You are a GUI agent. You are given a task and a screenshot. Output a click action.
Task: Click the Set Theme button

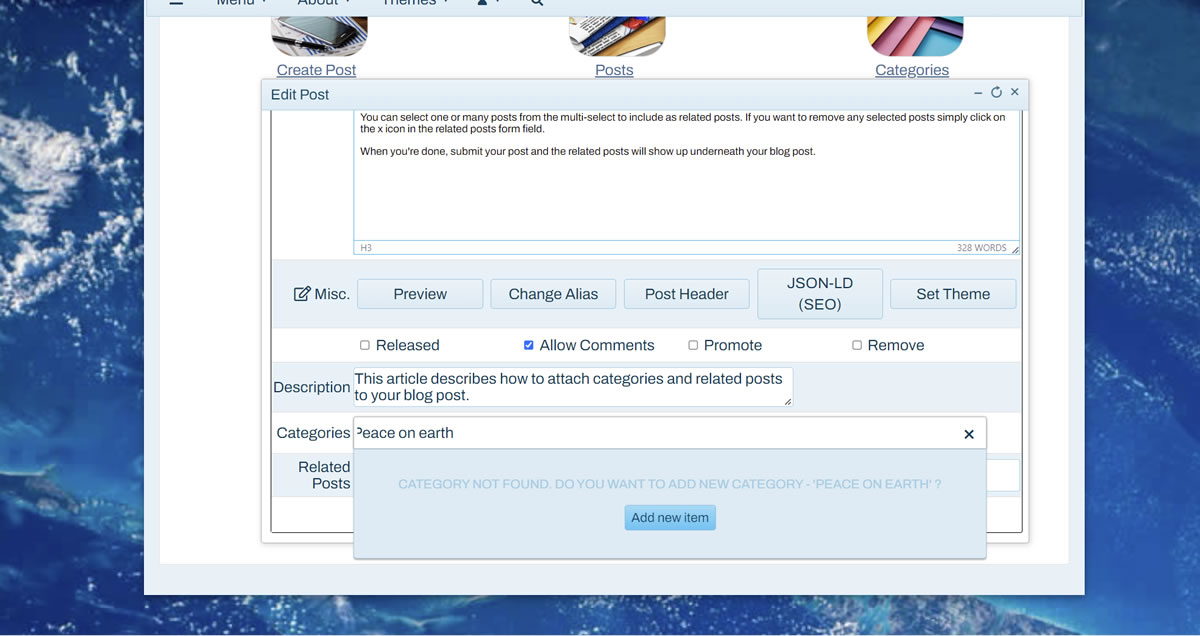(x=953, y=294)
